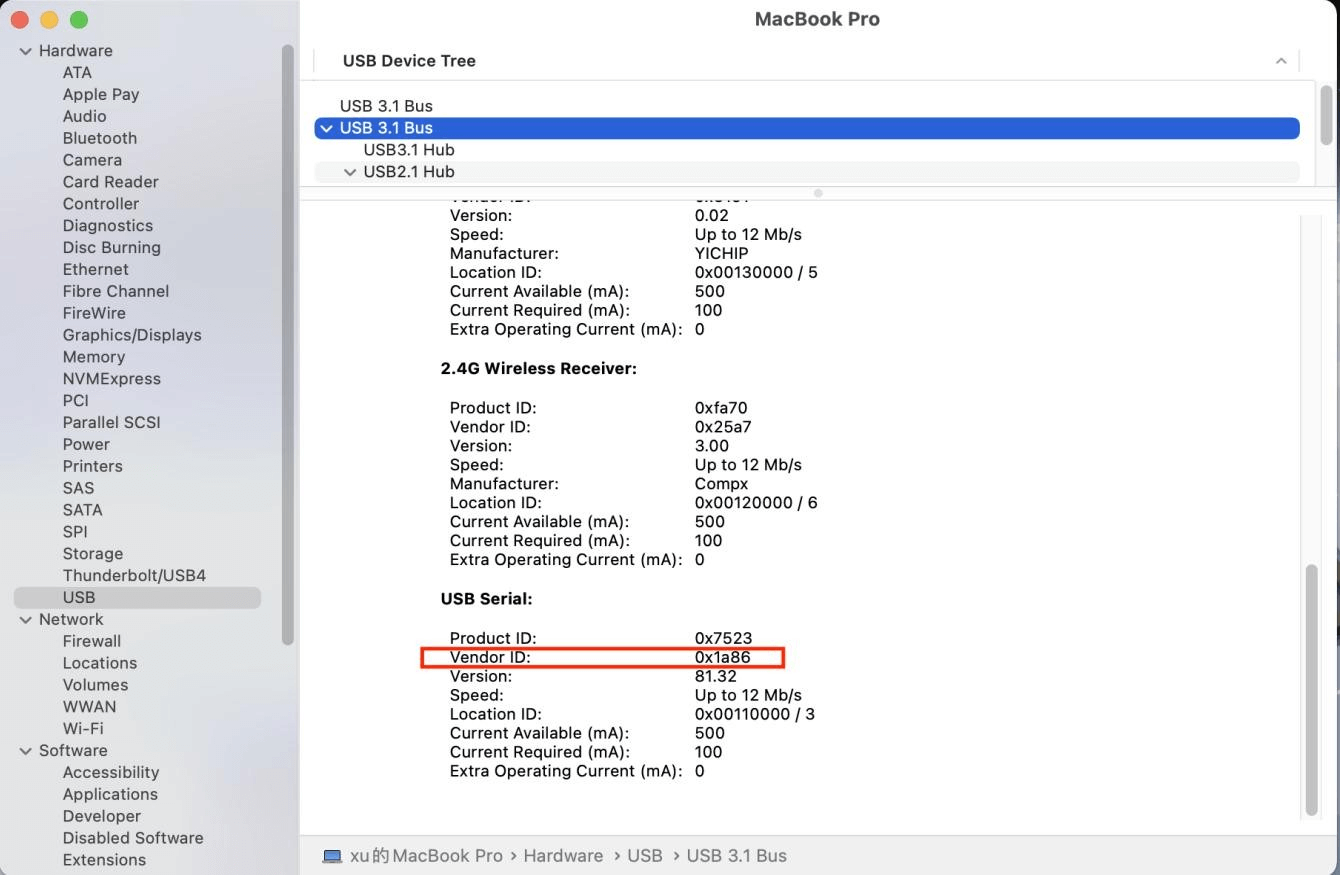Select Thunderbolt/USB4 in the sidebar
1340x875 pixels.
(x=134, y=576)
